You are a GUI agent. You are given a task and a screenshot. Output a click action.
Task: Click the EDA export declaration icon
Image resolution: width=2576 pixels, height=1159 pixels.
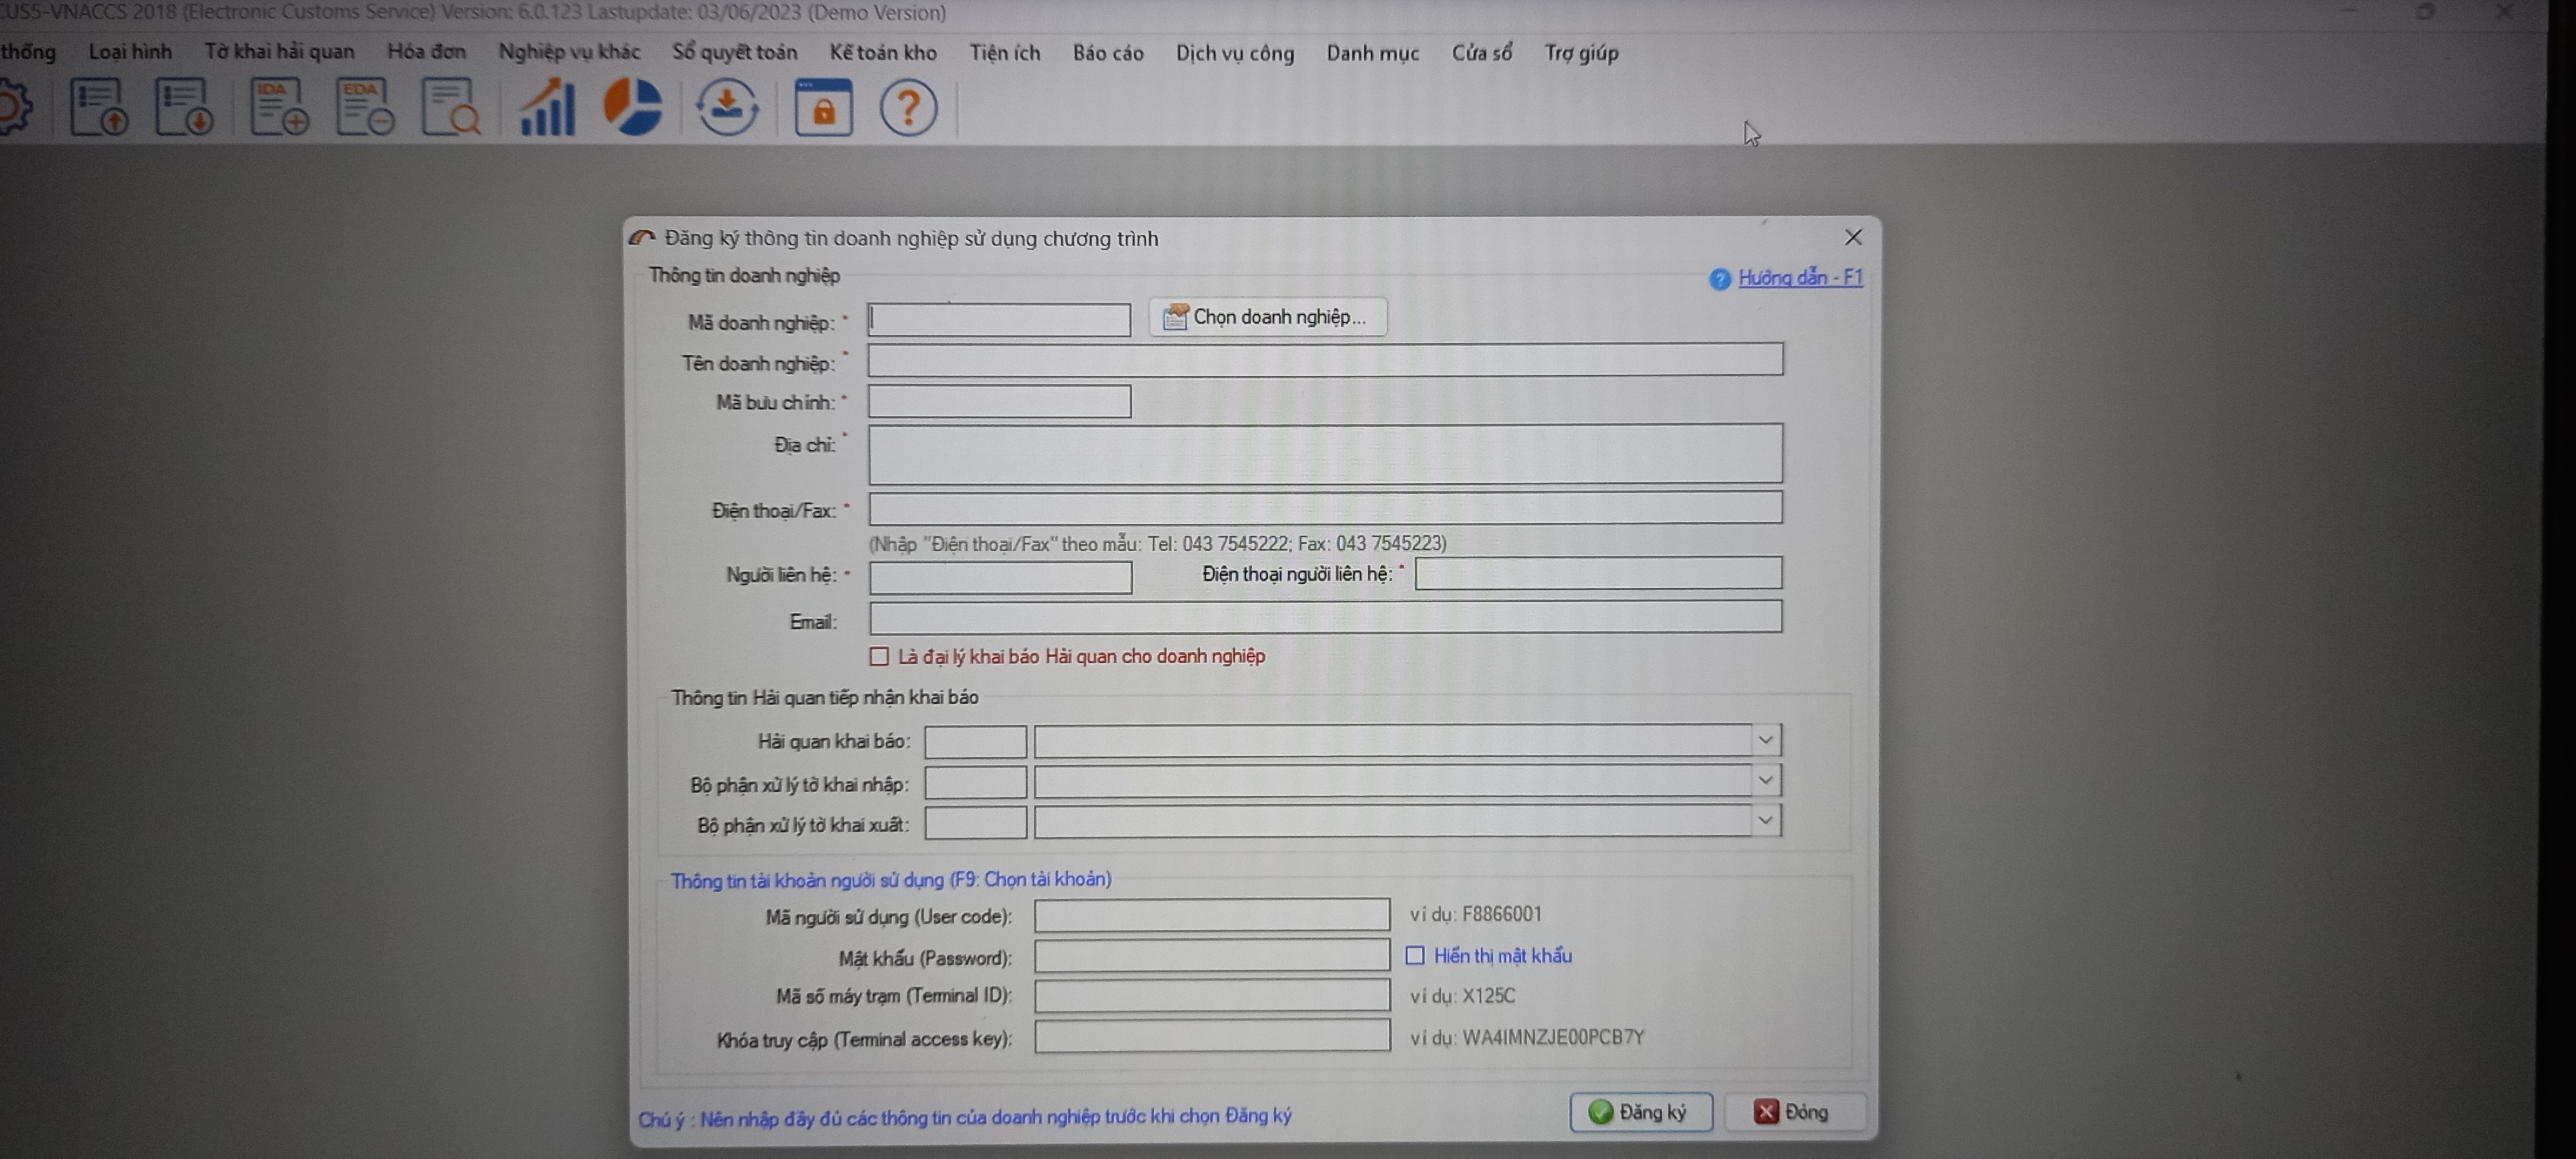pos(365,107)
